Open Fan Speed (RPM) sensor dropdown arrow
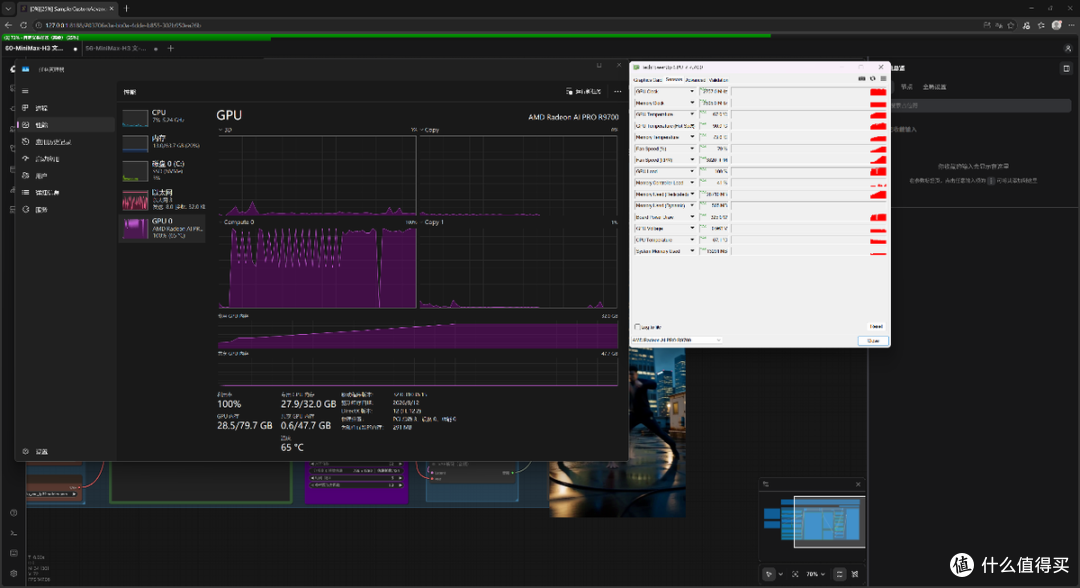1080x588 pixels. pos(692,160)
